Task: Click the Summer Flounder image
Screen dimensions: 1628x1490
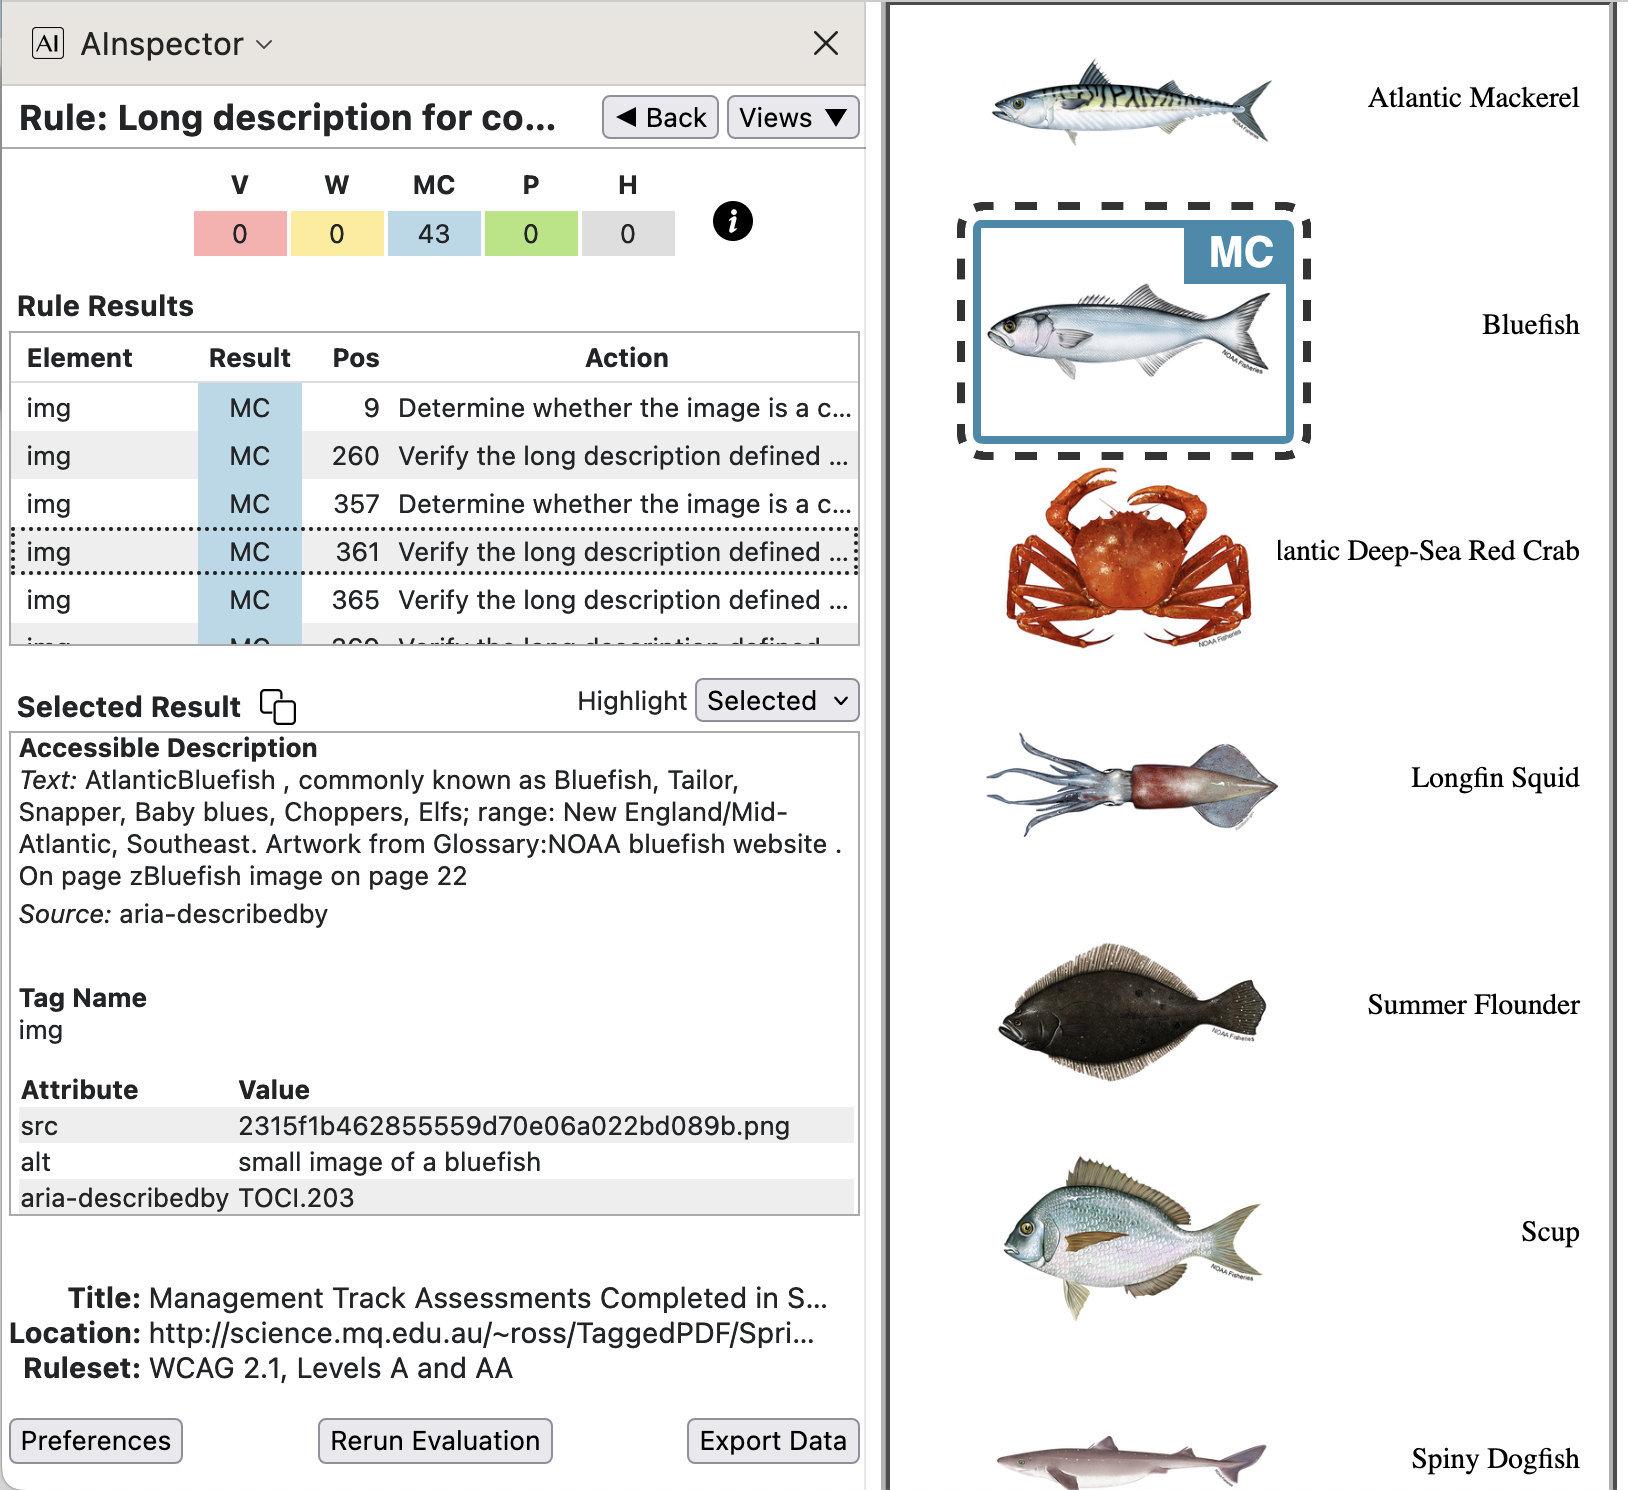Action: pos(1130,1009)
